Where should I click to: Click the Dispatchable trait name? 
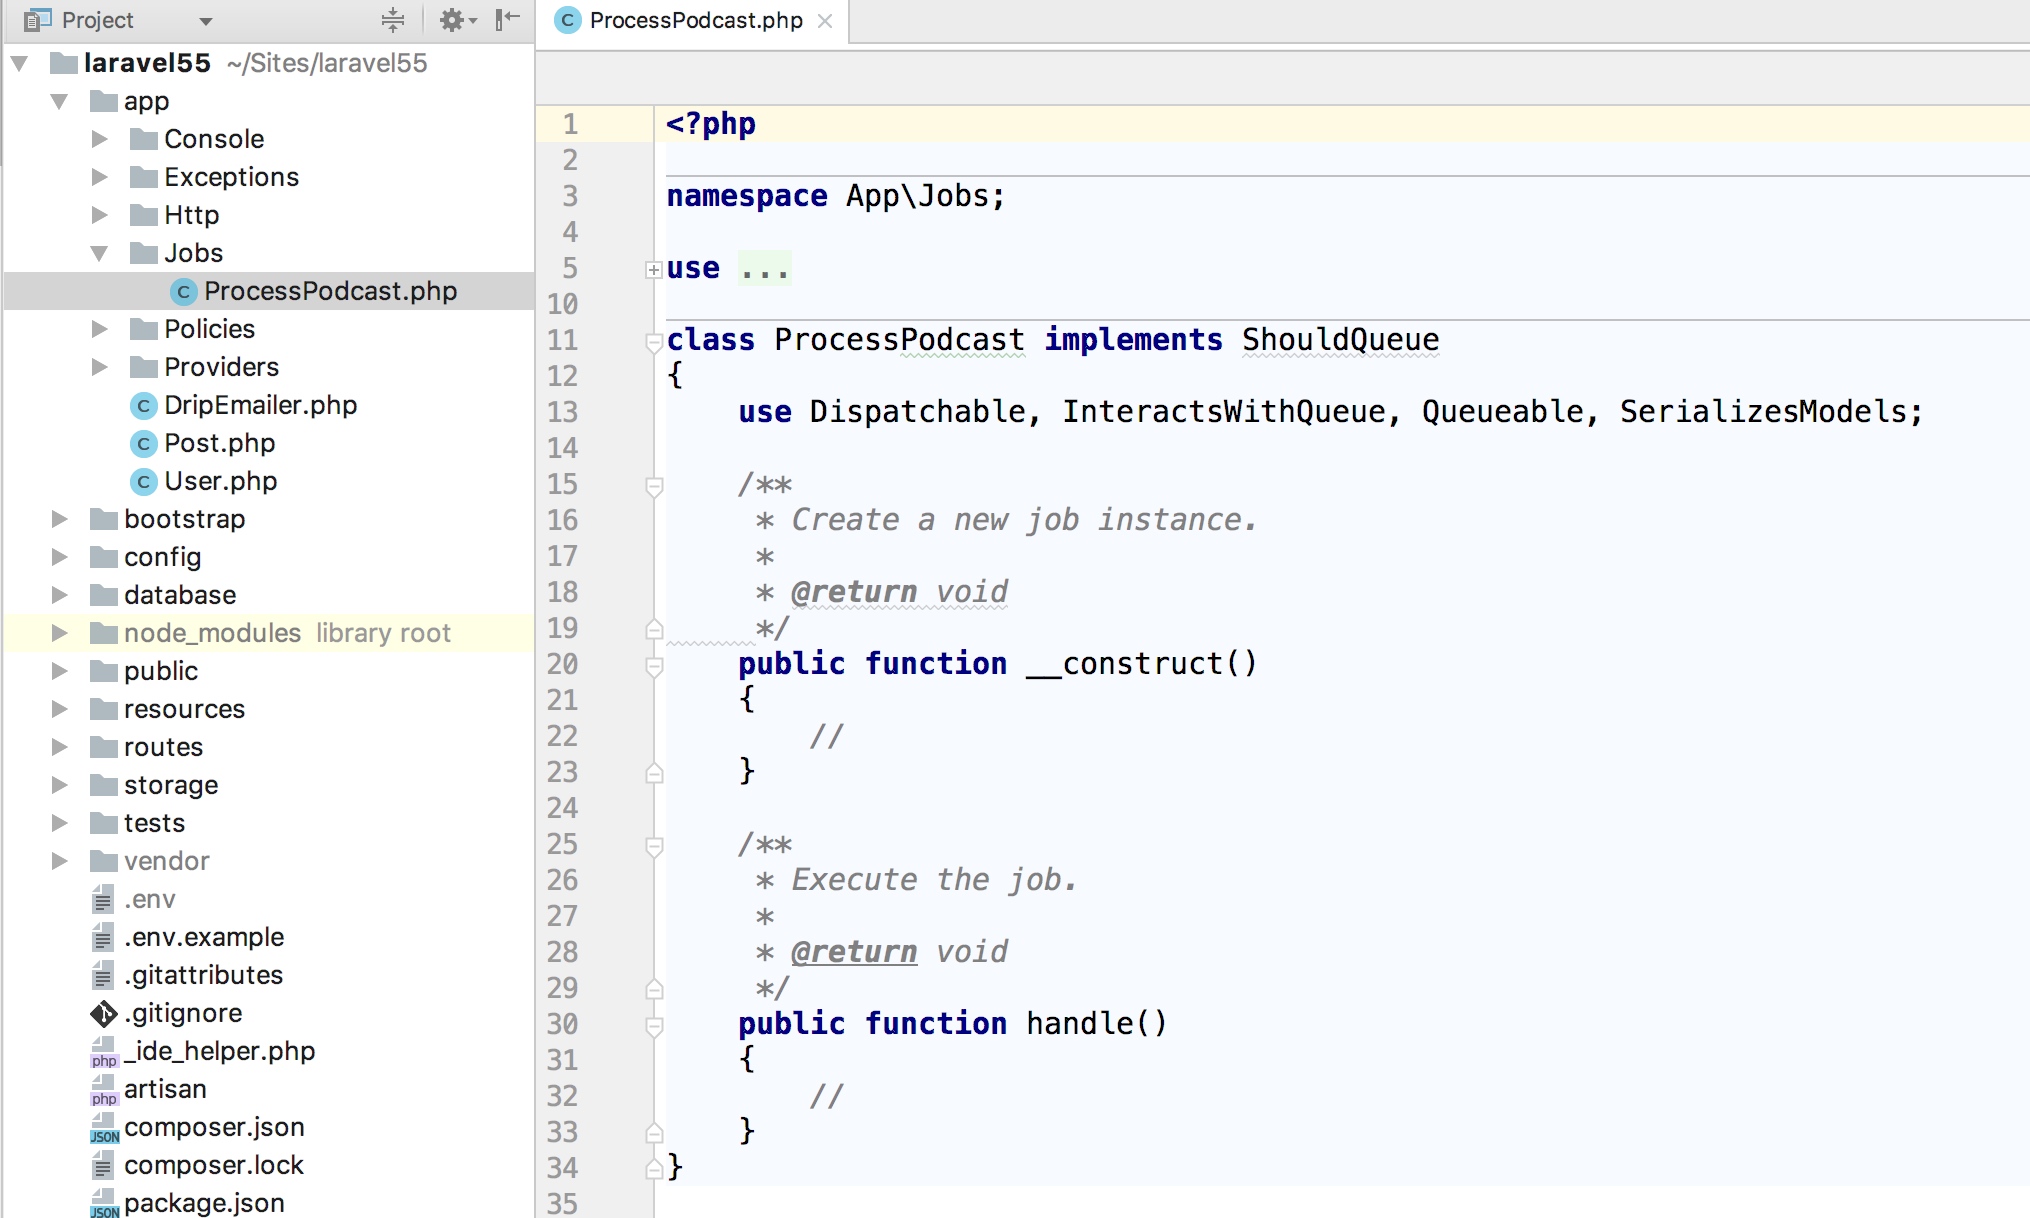pos(917,412)
